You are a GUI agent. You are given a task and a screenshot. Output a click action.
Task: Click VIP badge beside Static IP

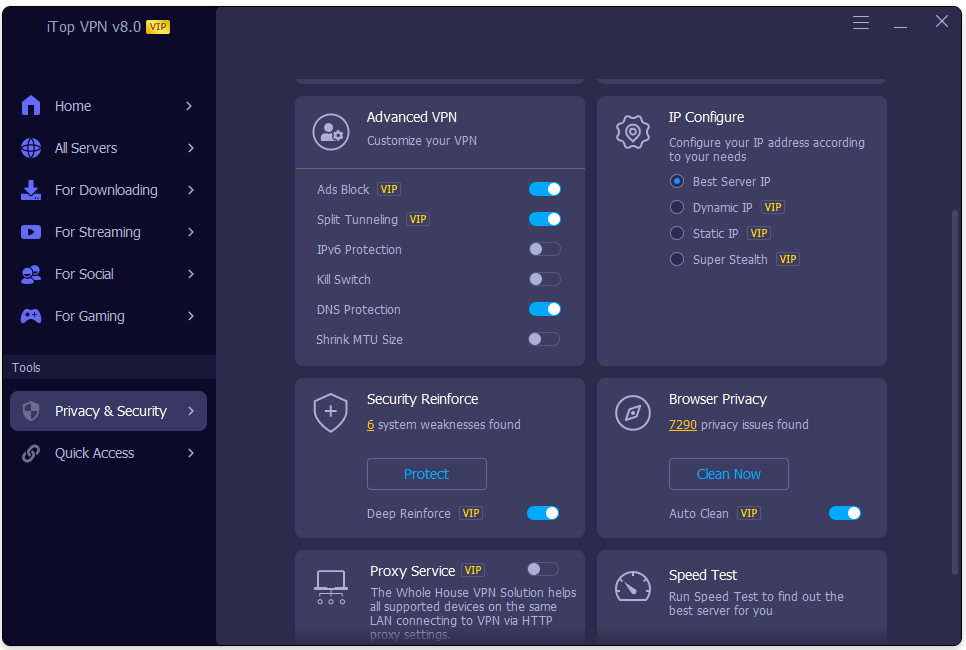coord(758,233)
